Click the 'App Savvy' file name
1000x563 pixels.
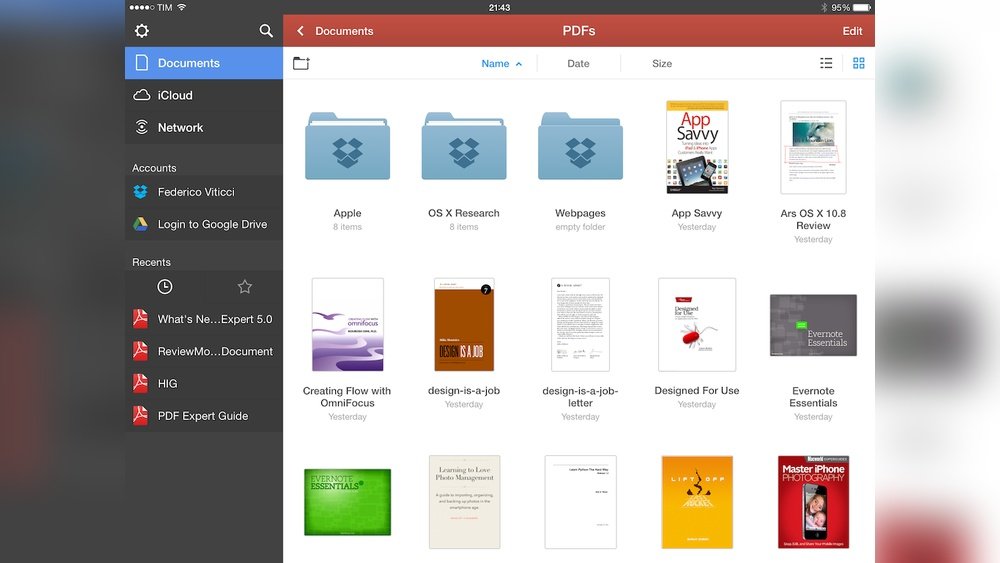[x=696, y=213]
